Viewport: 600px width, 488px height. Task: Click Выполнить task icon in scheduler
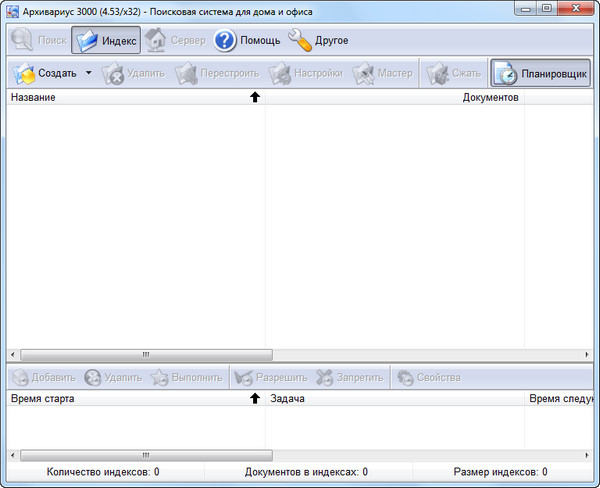coord(160,378)
